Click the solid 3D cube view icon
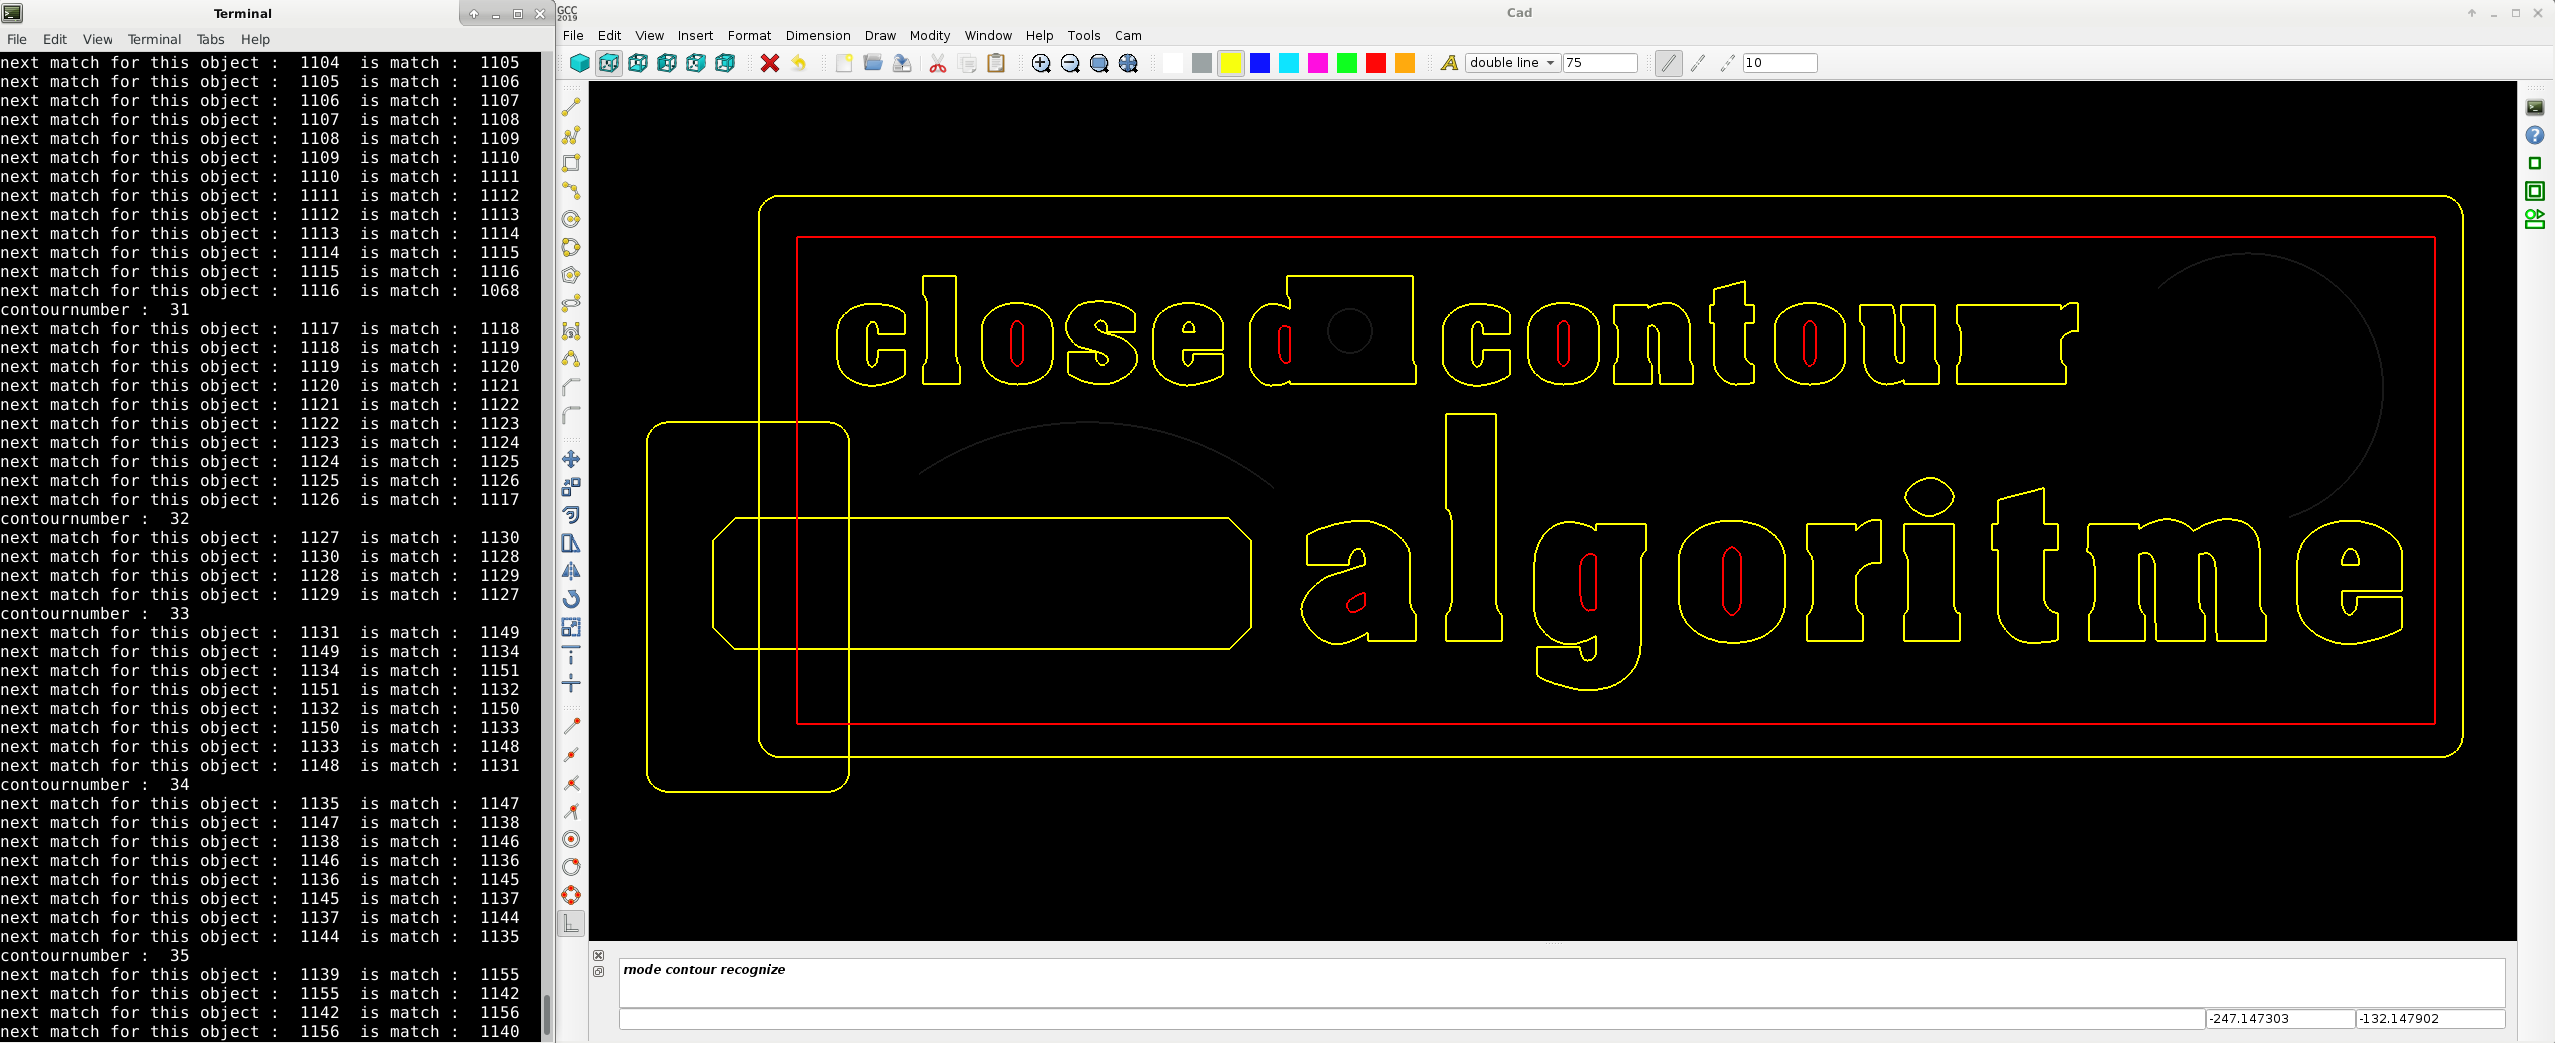Viewport: 2555px width, 1043px height. coord(579,63)
